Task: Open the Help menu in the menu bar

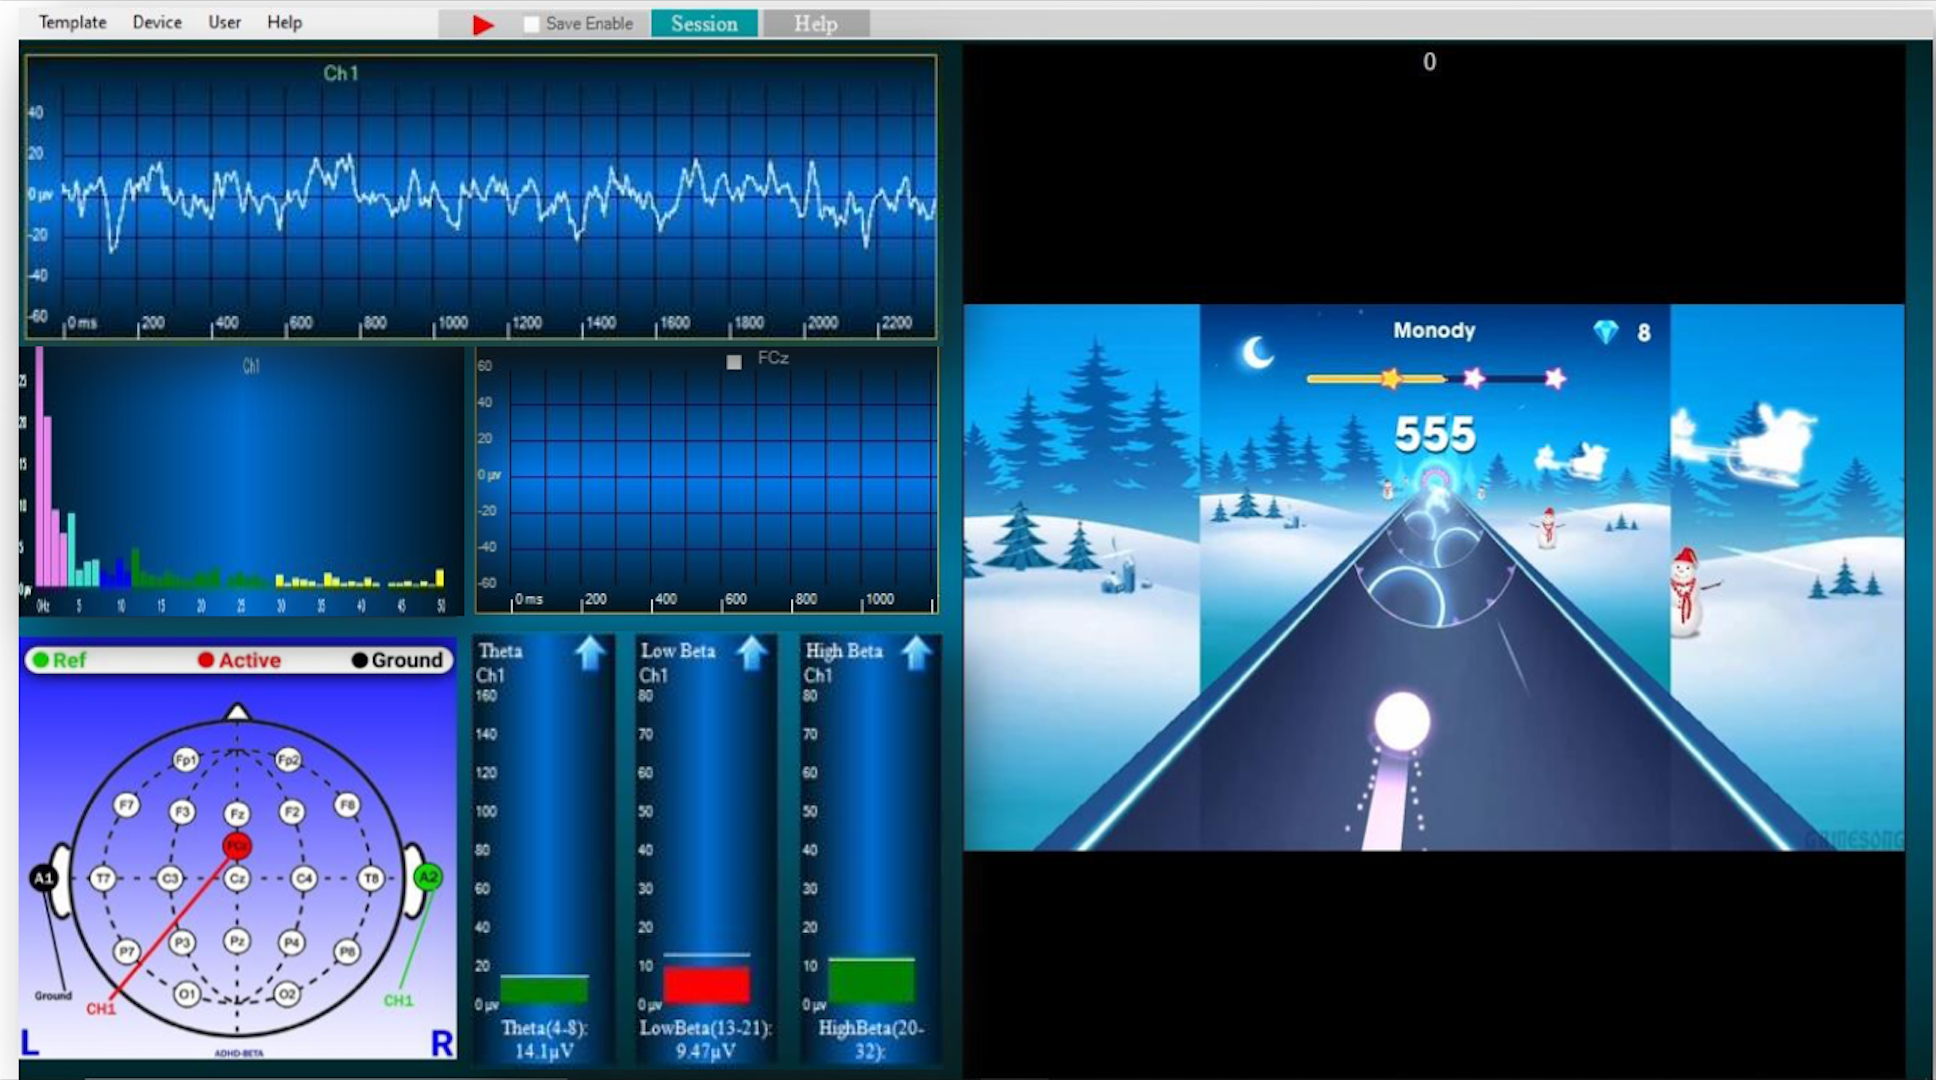Action: tap(284, 21)
